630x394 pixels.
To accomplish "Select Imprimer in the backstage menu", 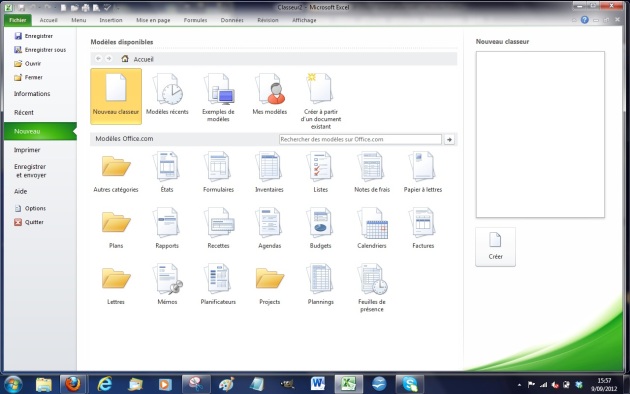I will 27,150.
